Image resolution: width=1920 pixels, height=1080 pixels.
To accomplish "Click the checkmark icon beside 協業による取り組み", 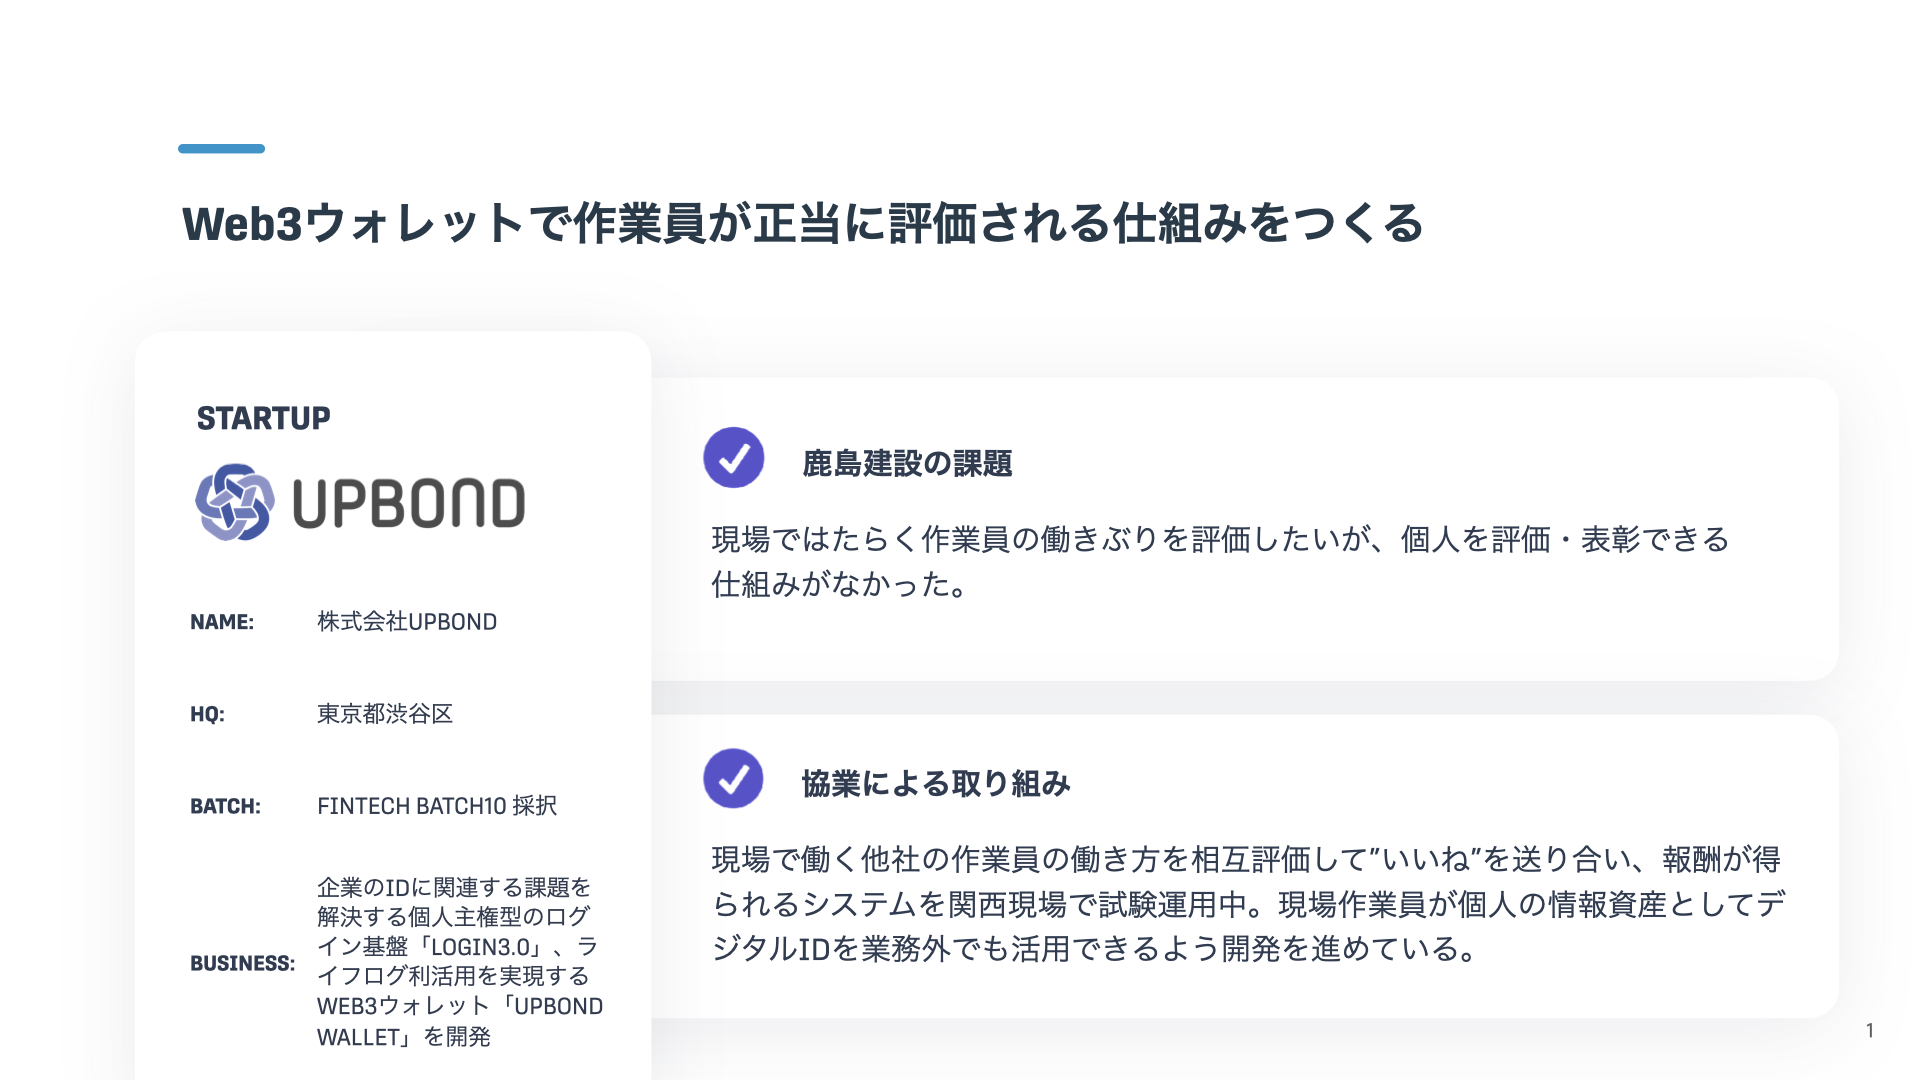I will pyautogui.click(x=734, y=778).
